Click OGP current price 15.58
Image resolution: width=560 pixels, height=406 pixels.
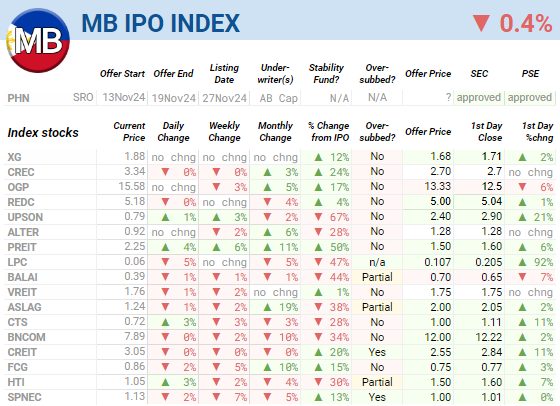click(x=132, y=186)
